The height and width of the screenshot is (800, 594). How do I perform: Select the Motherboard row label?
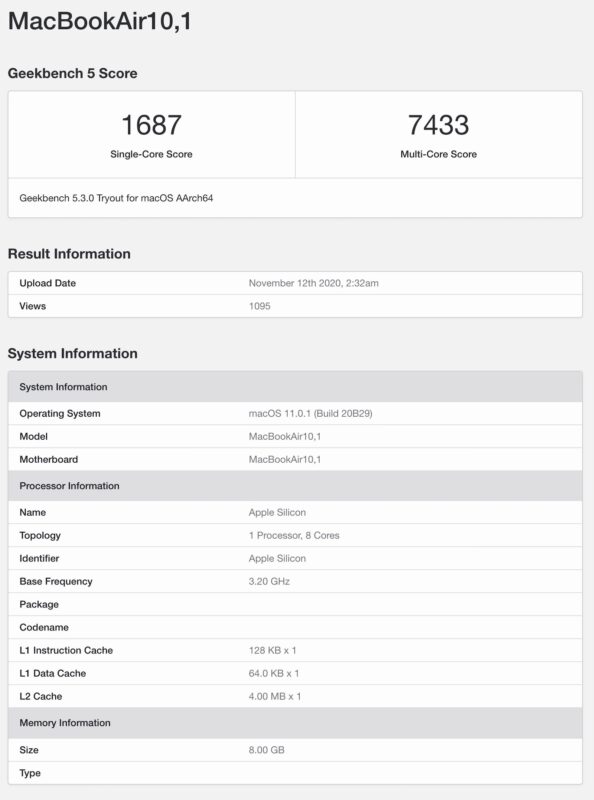tap(49, 460)
